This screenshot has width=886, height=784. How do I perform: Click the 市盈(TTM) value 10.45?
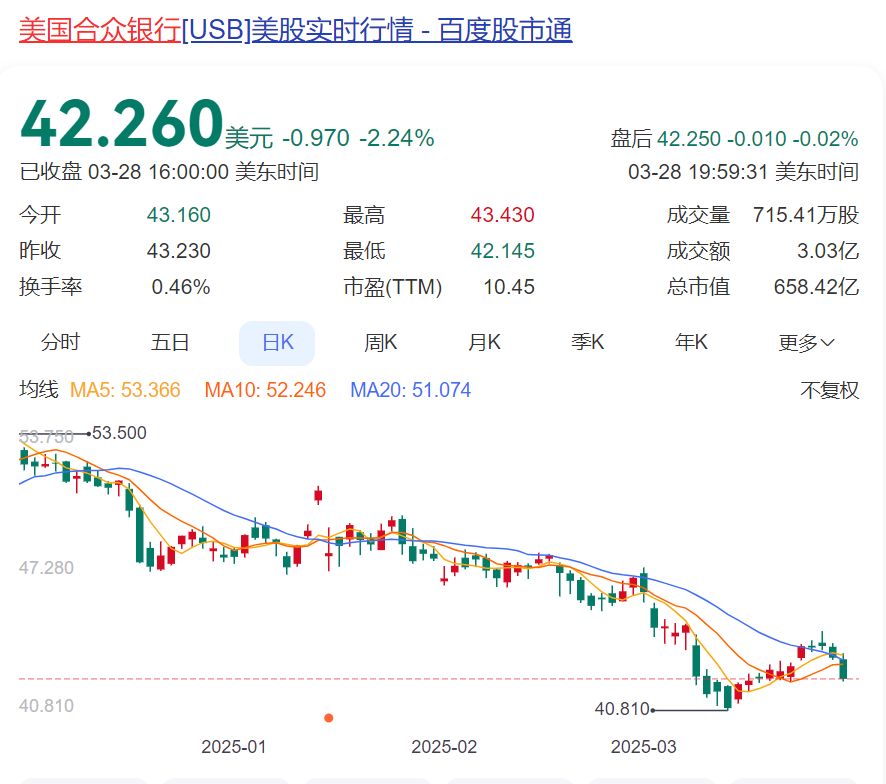509,287
